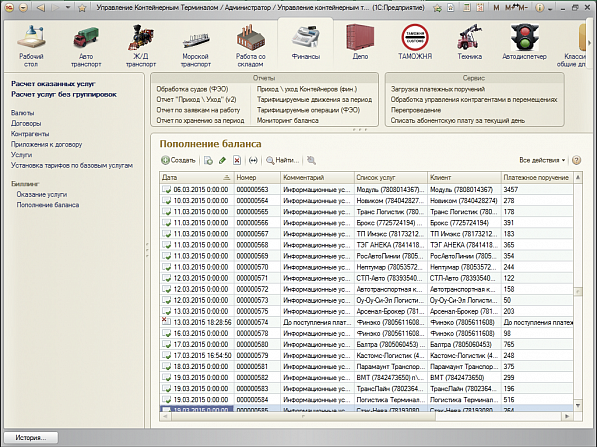Open Работа со складом factory section
Viewport: 597px width, 447px height.
pyautogui.click(x=251, y=46)
